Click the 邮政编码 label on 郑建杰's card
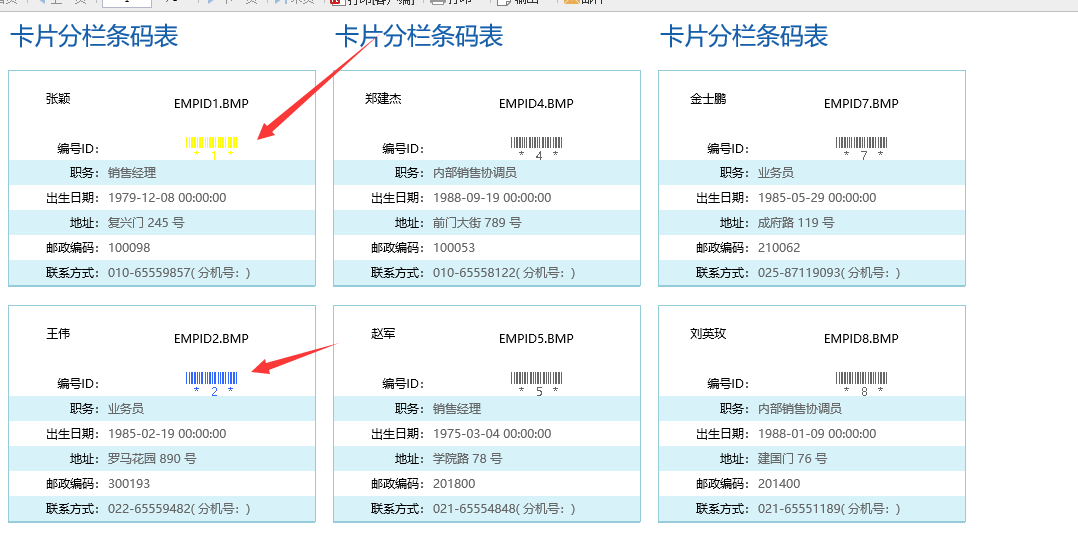The image size is (1078, 541). tap(398, 247)
